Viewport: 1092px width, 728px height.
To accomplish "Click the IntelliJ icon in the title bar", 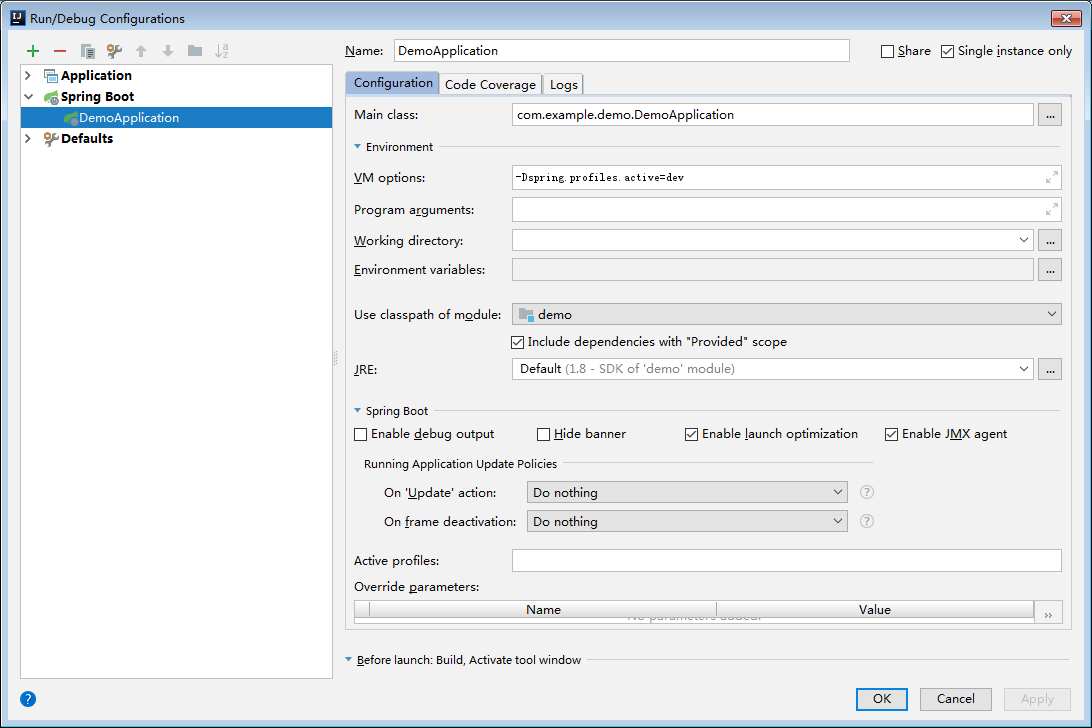I will tap(17, 18).
